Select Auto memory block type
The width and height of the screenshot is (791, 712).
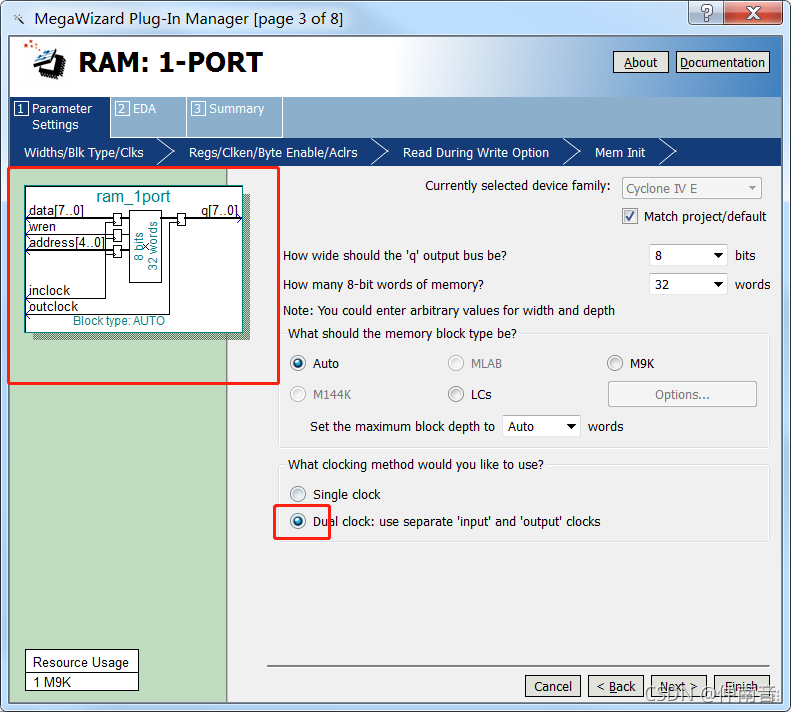(x=298, y=363)
